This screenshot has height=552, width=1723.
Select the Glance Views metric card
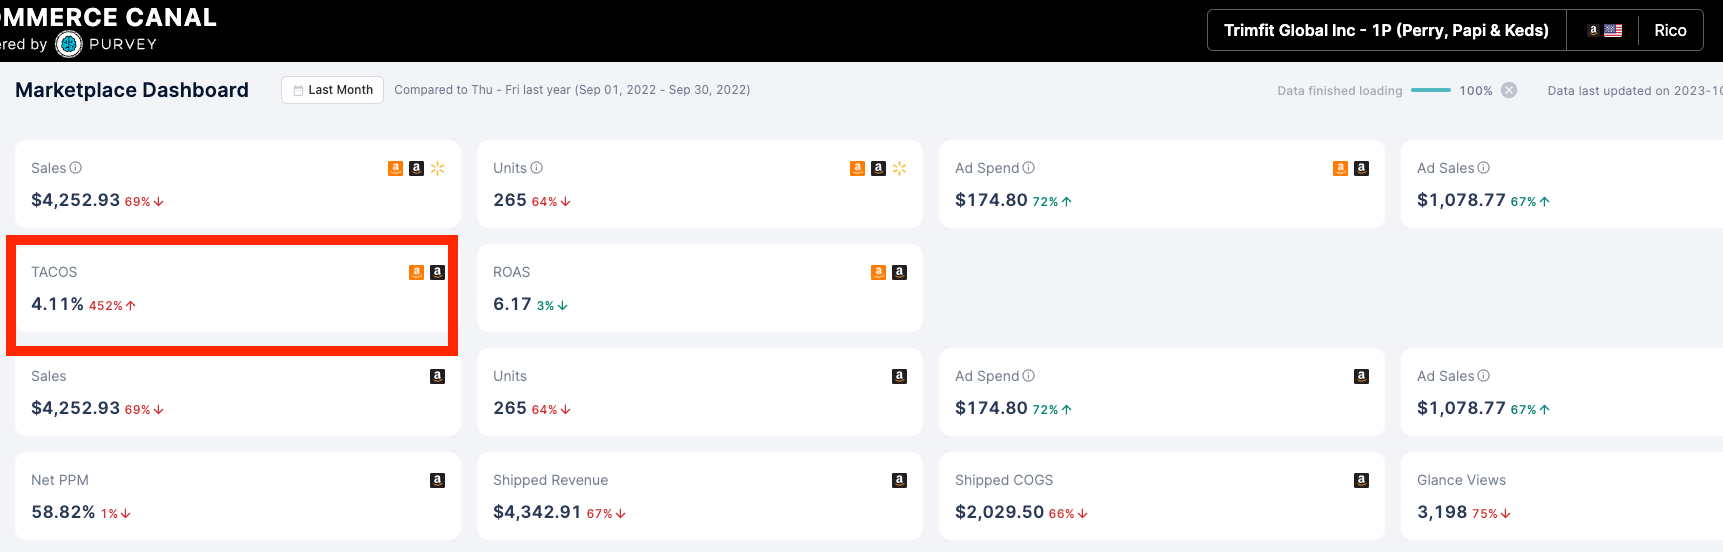point(1560,496)
